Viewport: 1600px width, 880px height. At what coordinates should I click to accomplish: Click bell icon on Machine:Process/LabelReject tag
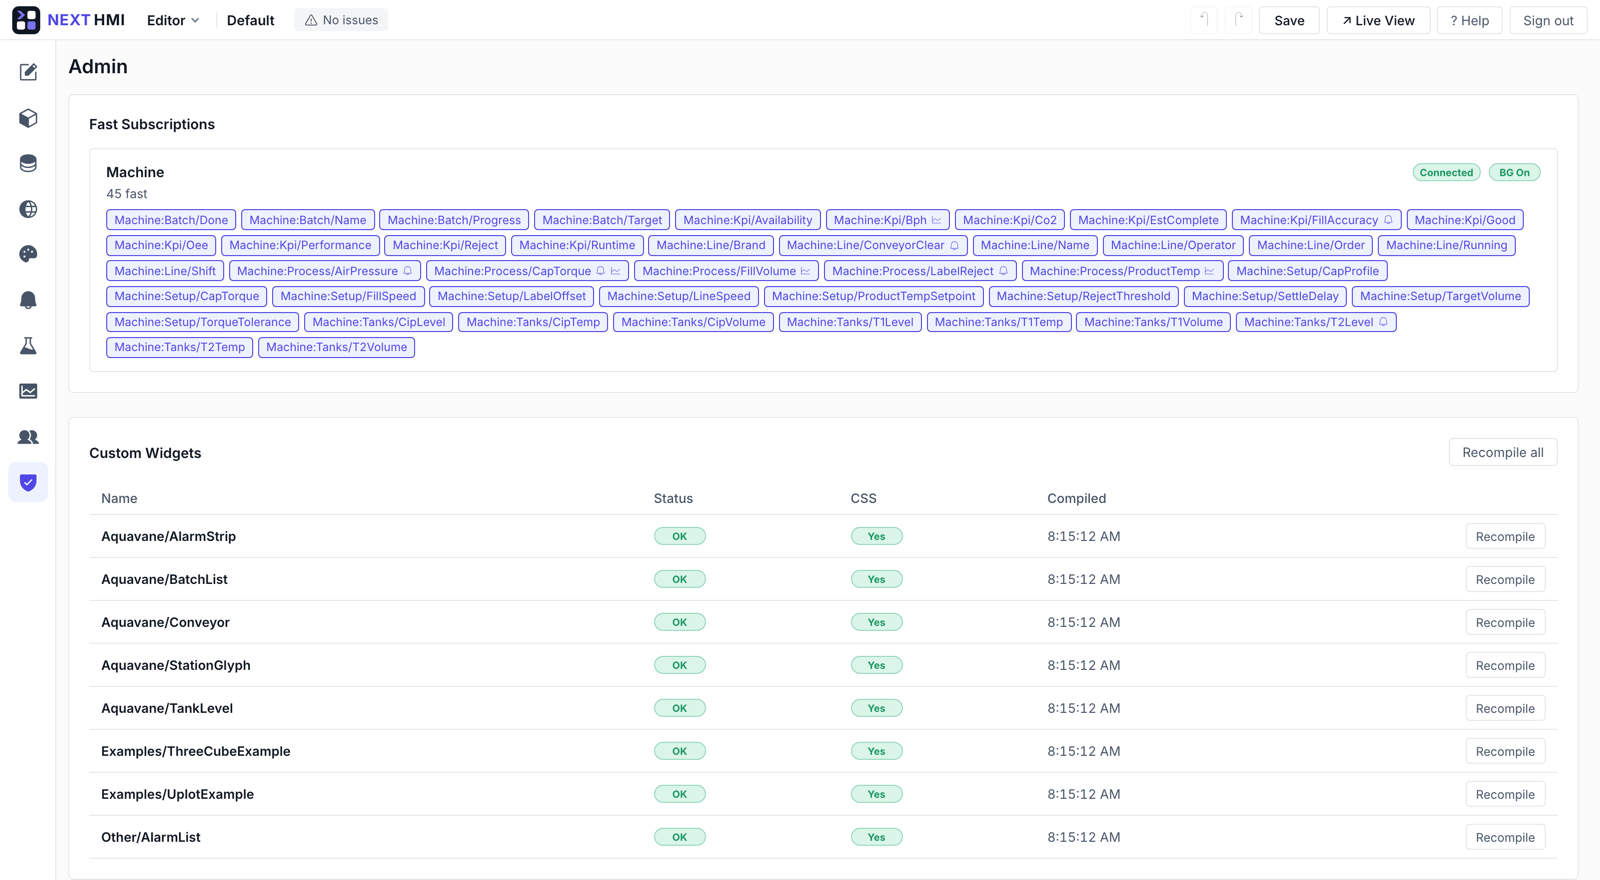point(1003,271)
